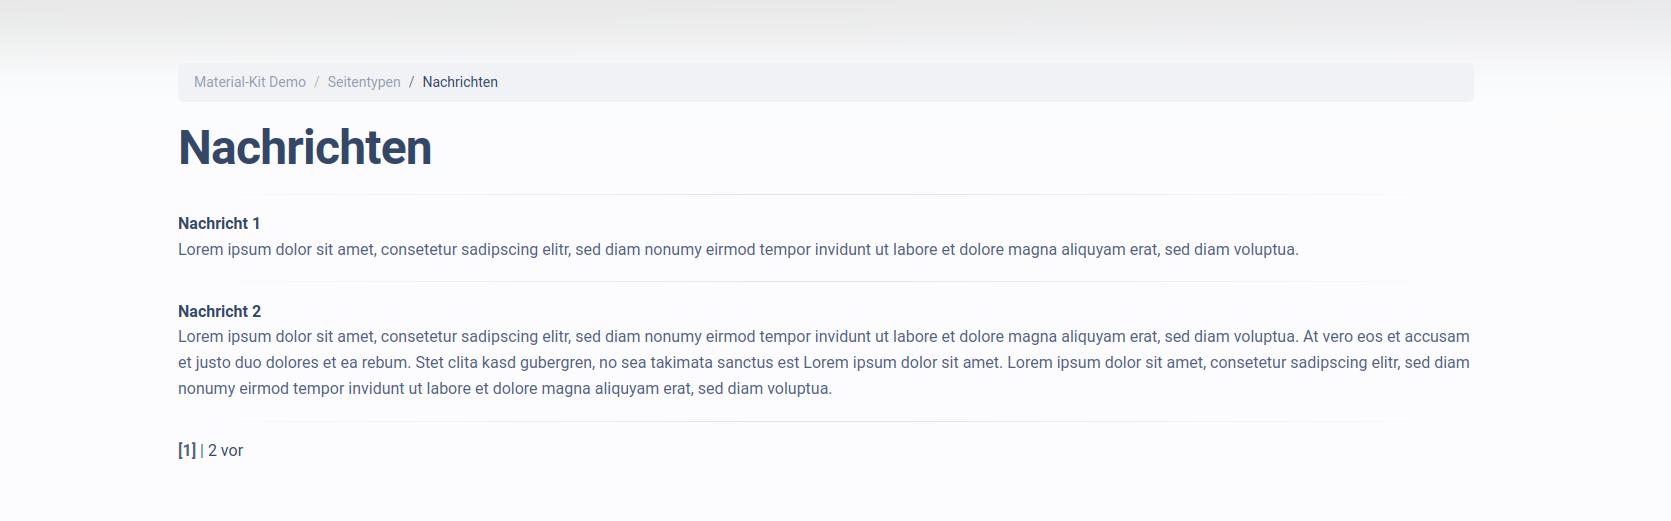The image size is (1671, 521).
Task: Click the Nachricht 2 line starting "et justo duo"
Action: click(x=823, y=363)
